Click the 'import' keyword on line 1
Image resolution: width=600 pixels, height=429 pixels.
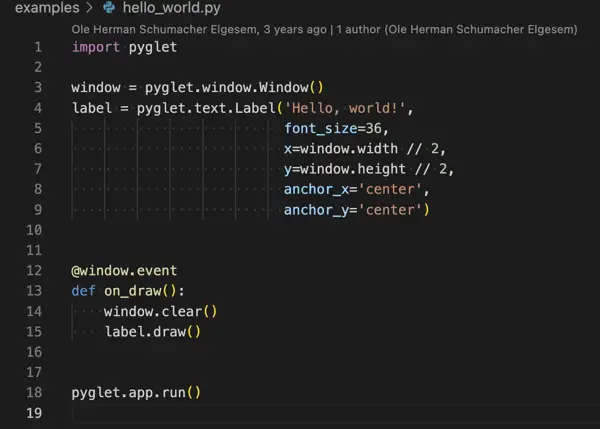96,47
